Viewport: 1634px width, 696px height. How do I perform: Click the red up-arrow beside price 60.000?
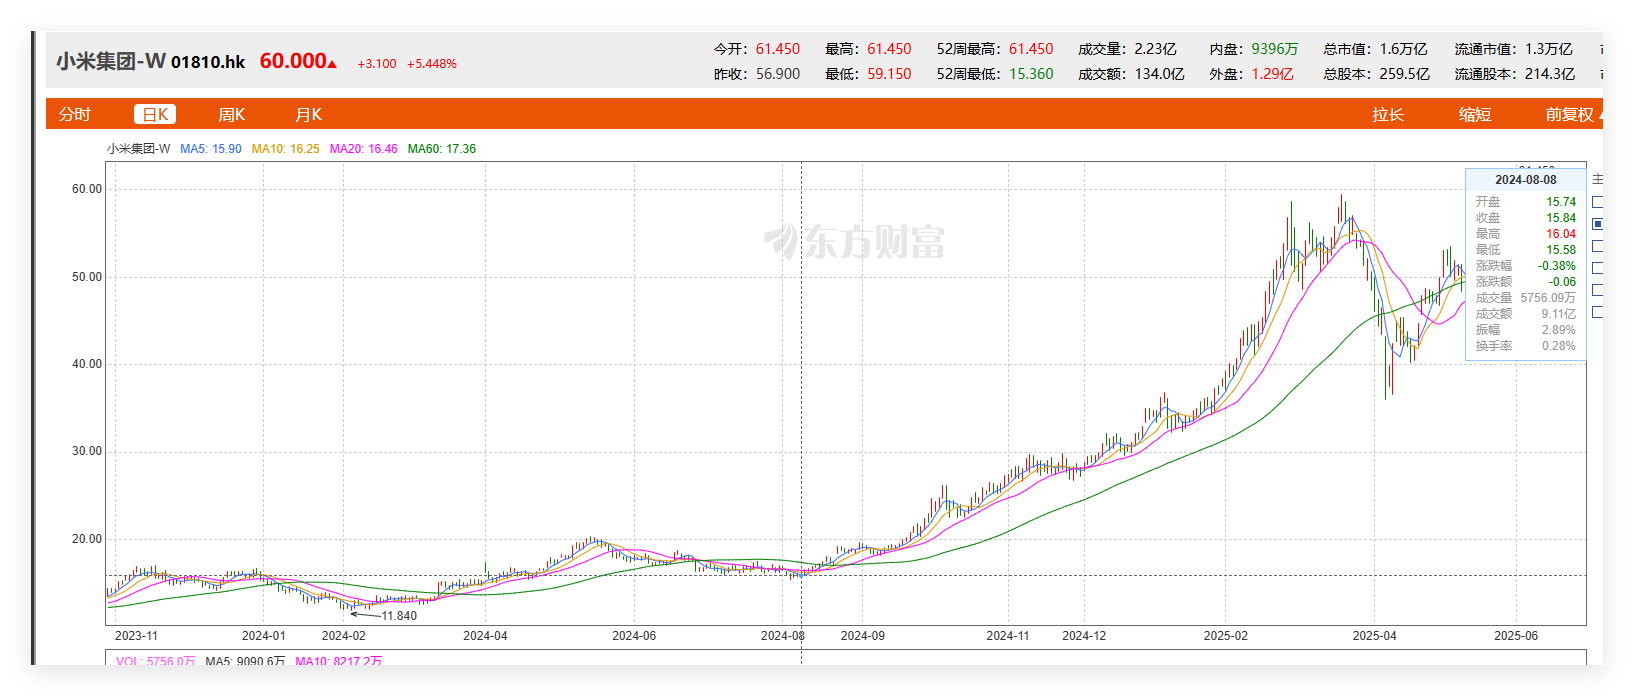point(332,65)
